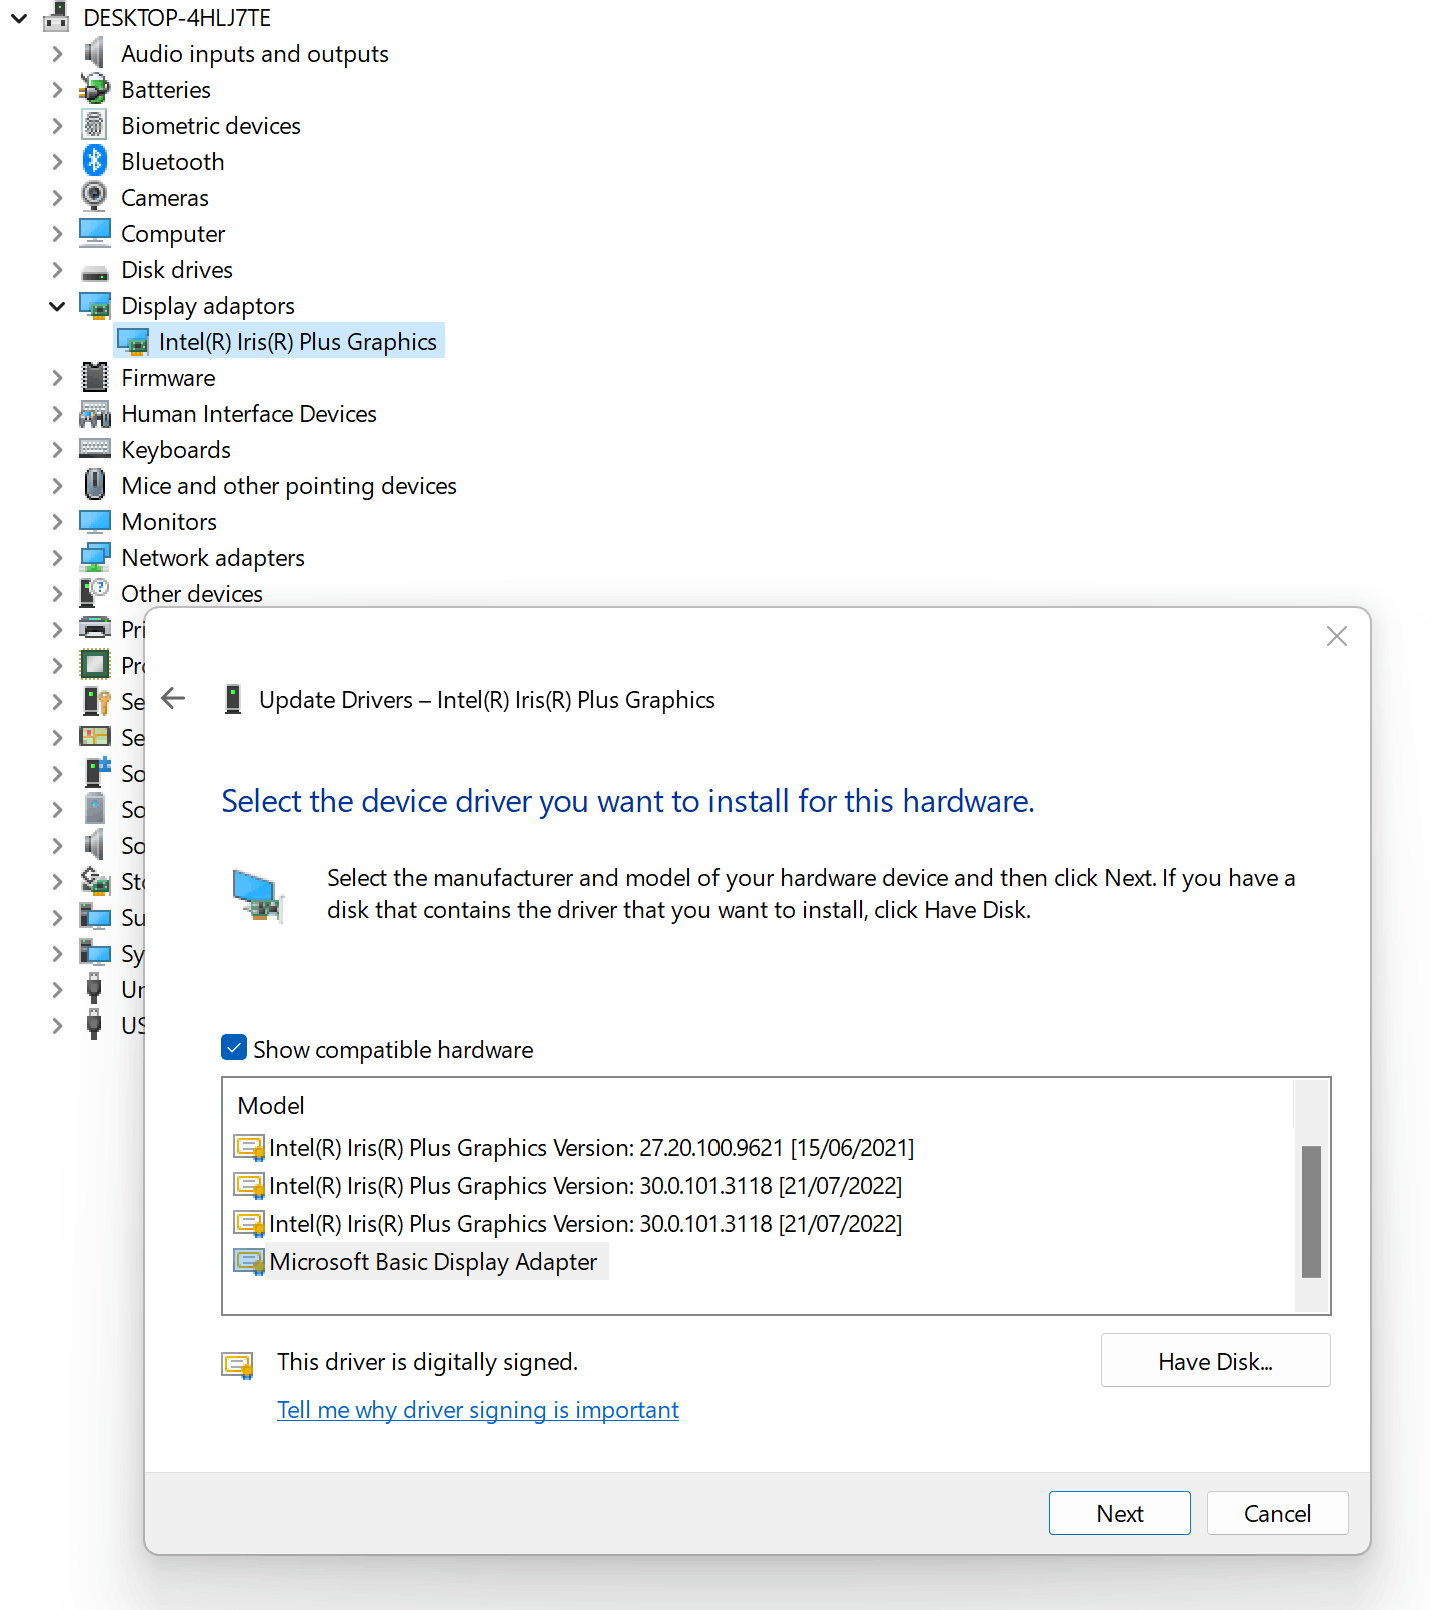Select Mice and other pointing devices label

[x=289, y=485]
